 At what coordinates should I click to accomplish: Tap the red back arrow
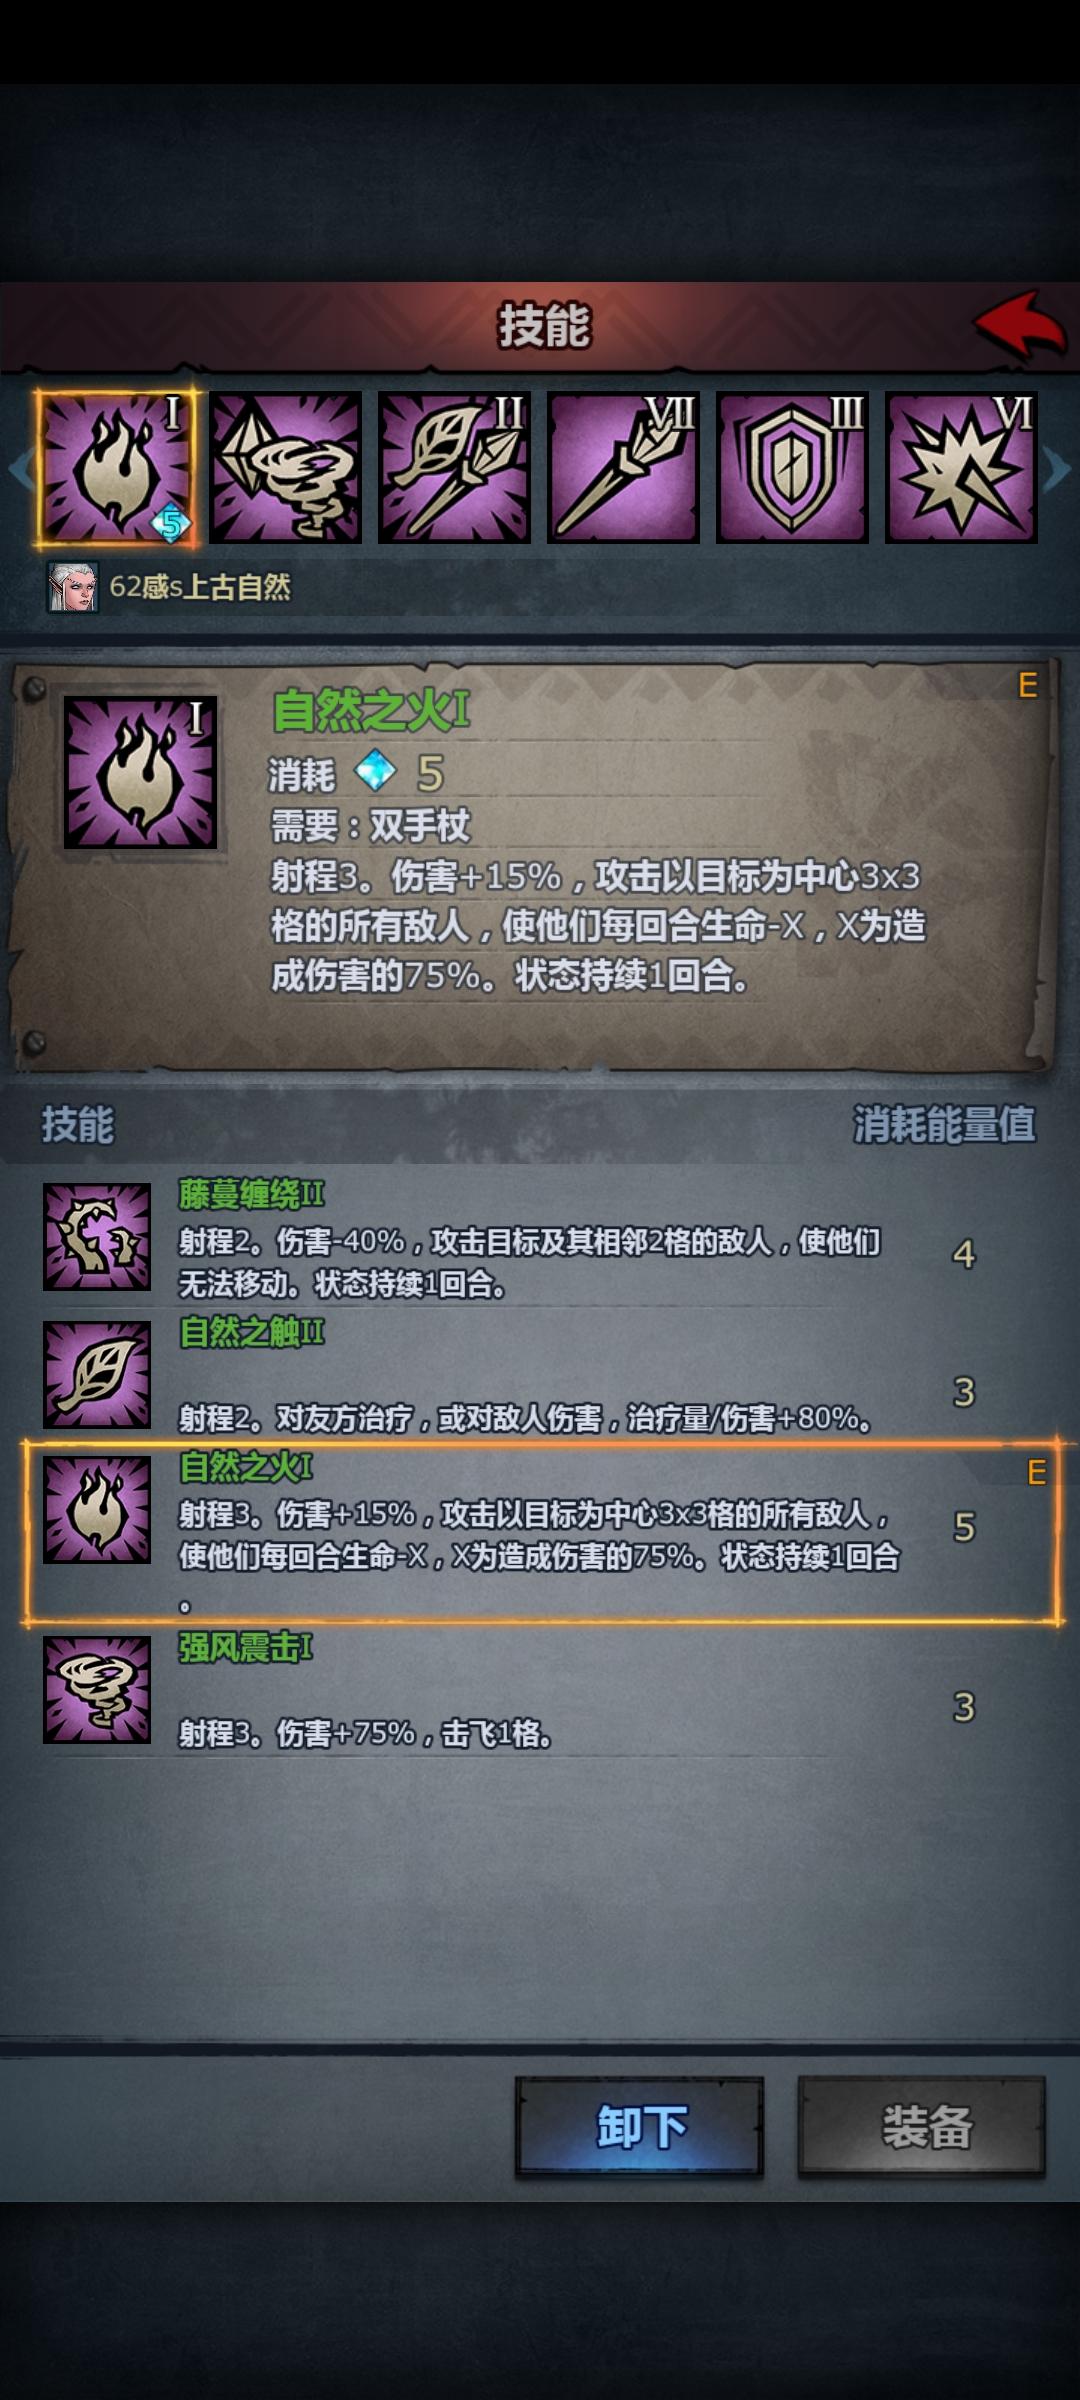1019,324
